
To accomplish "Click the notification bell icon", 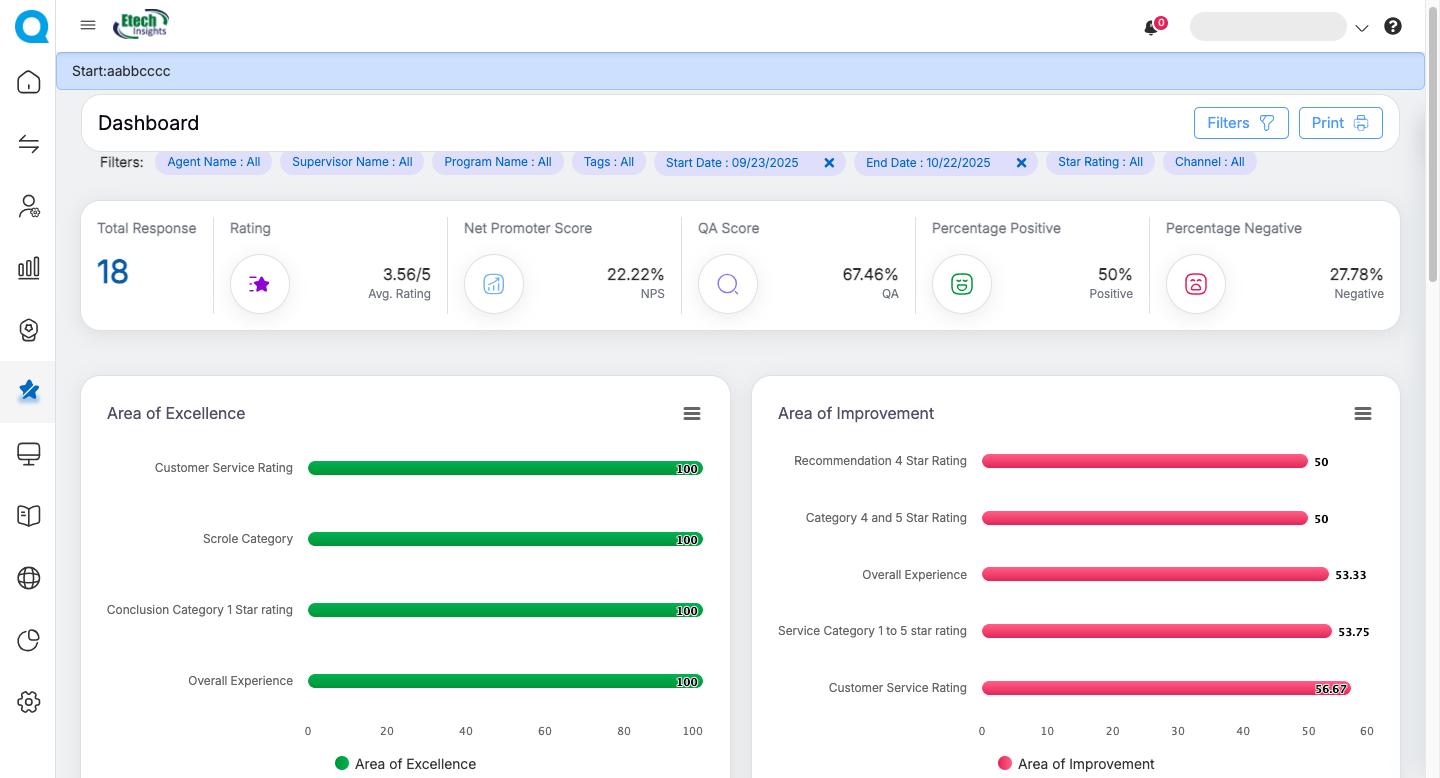I will click(x=1151, y=28).
